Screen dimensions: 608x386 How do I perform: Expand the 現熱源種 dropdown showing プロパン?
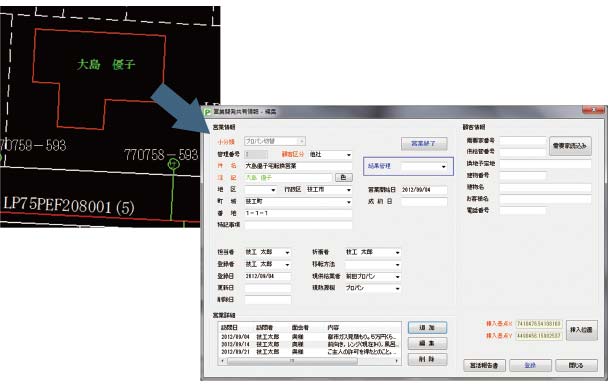click(x=397, y=288)
